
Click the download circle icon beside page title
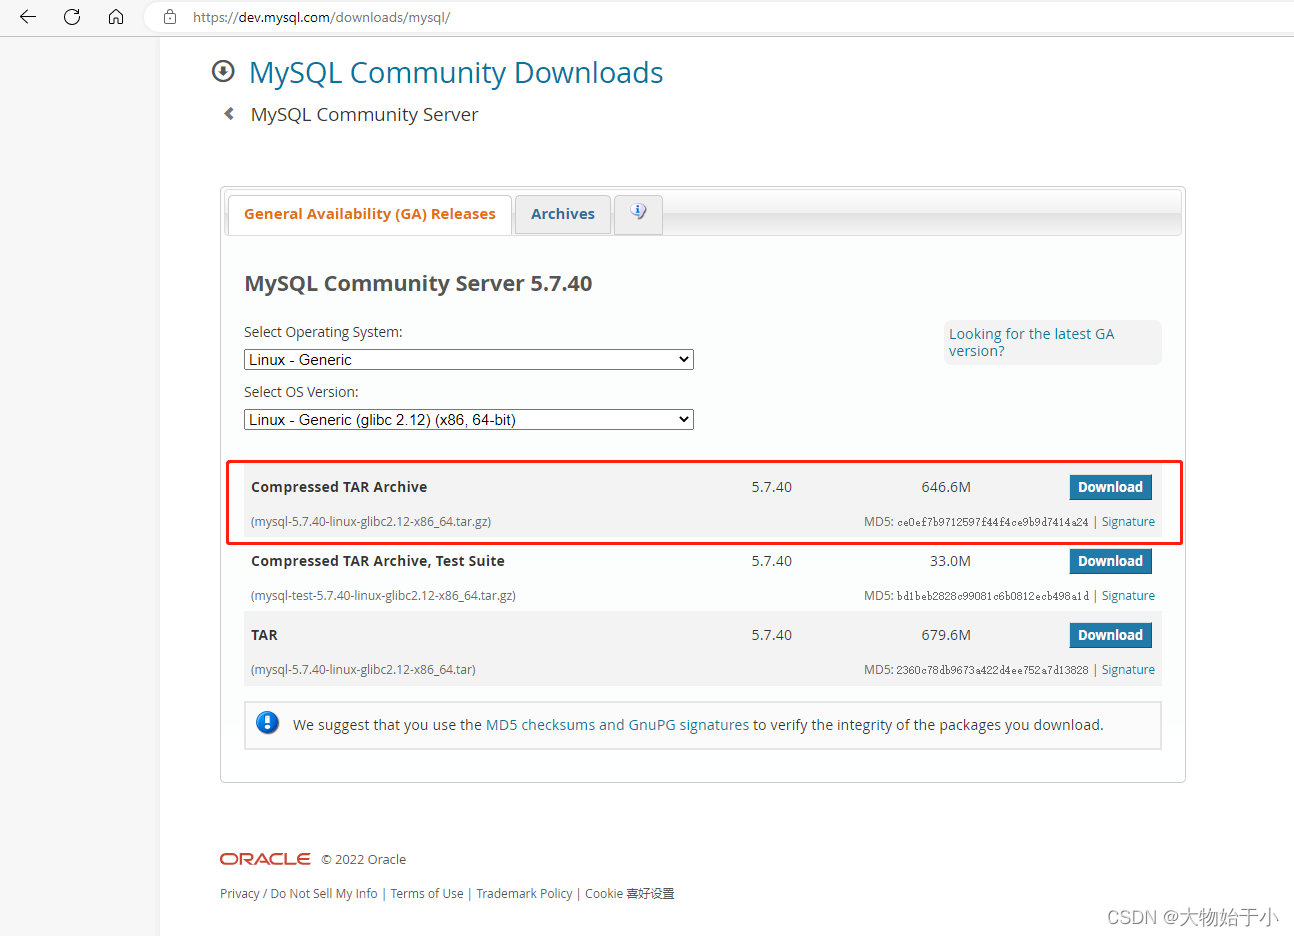click(x=223, y=71)
